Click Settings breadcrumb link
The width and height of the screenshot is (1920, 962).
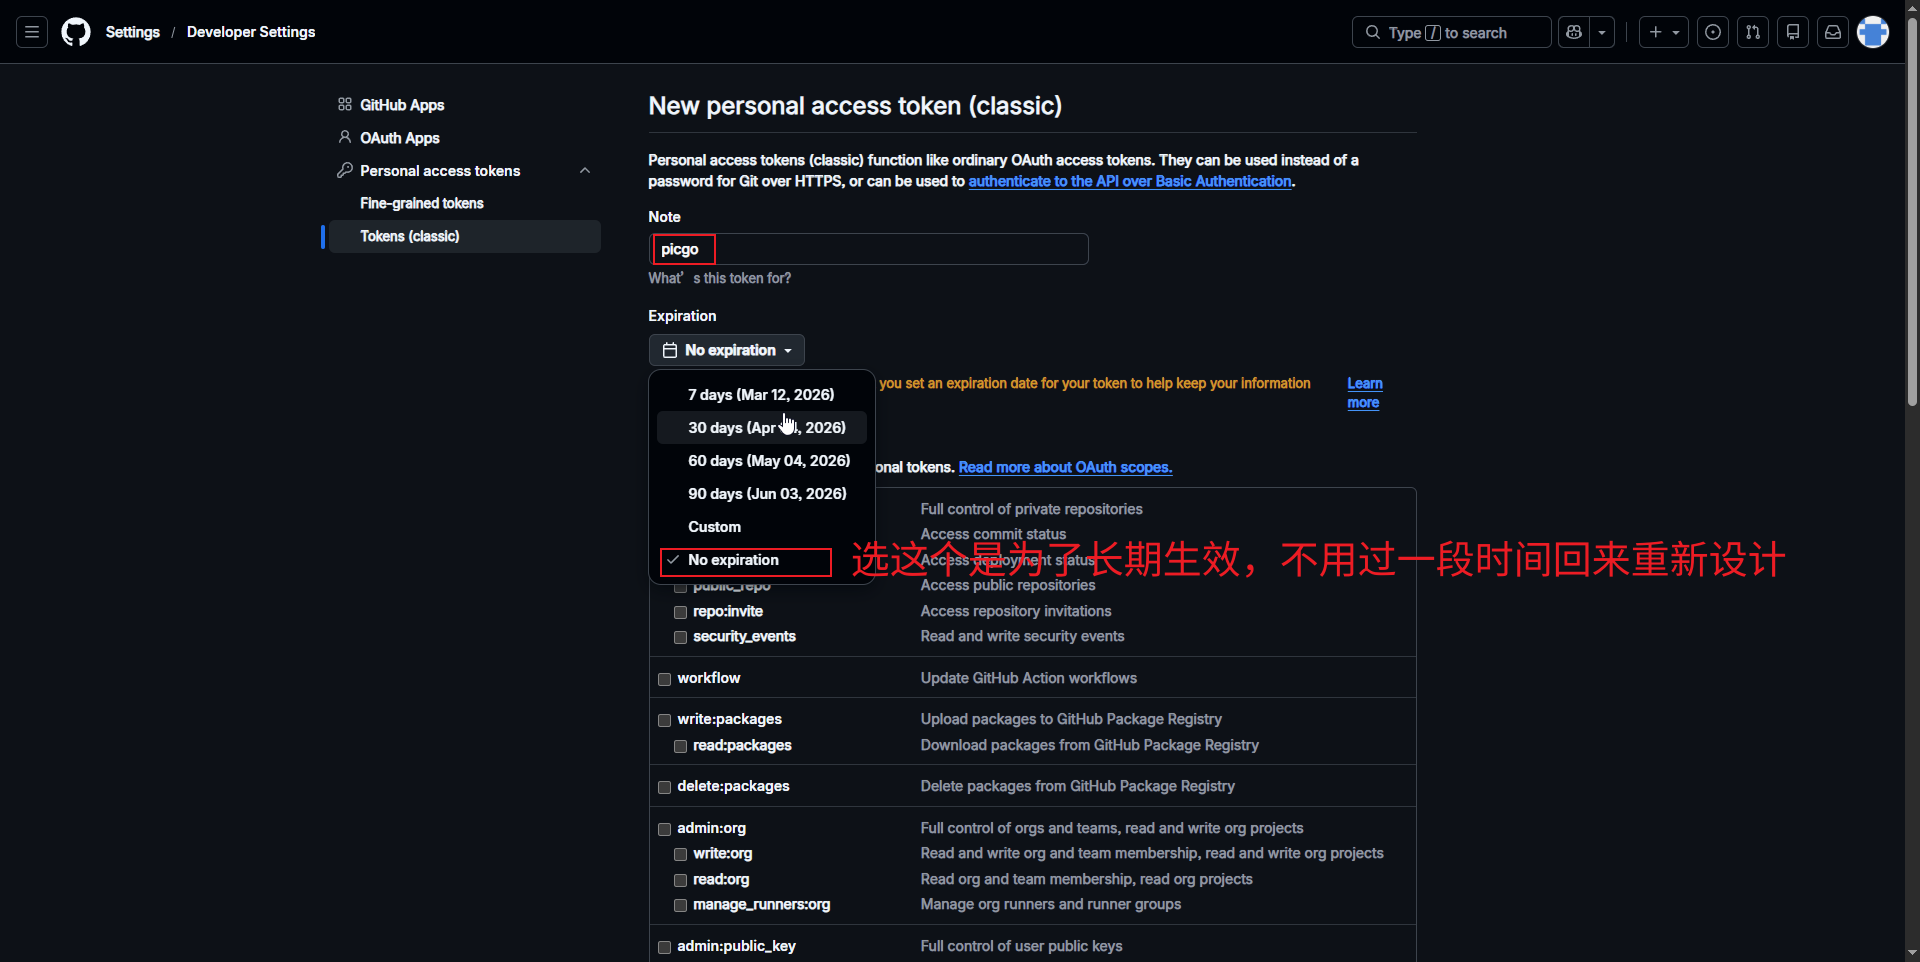click(133, 32)
